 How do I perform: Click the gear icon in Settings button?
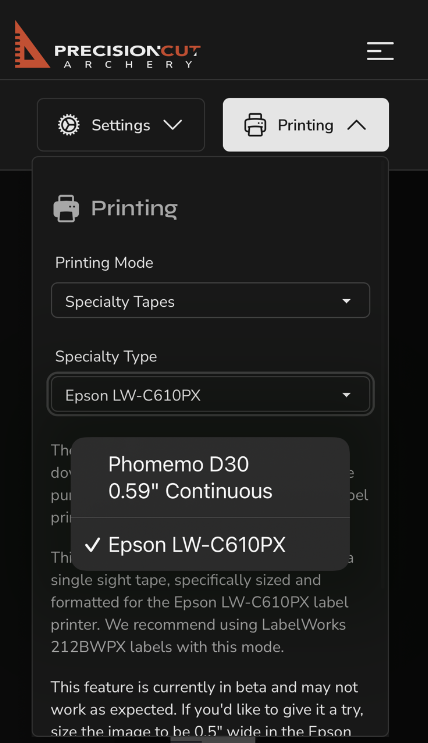69,125
